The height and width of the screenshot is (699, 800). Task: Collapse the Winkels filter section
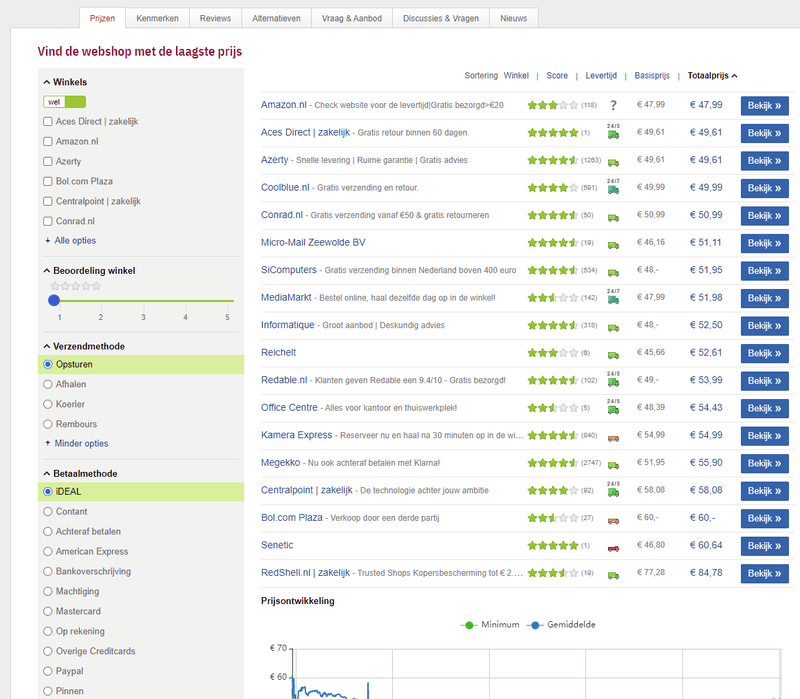[65, 82]
